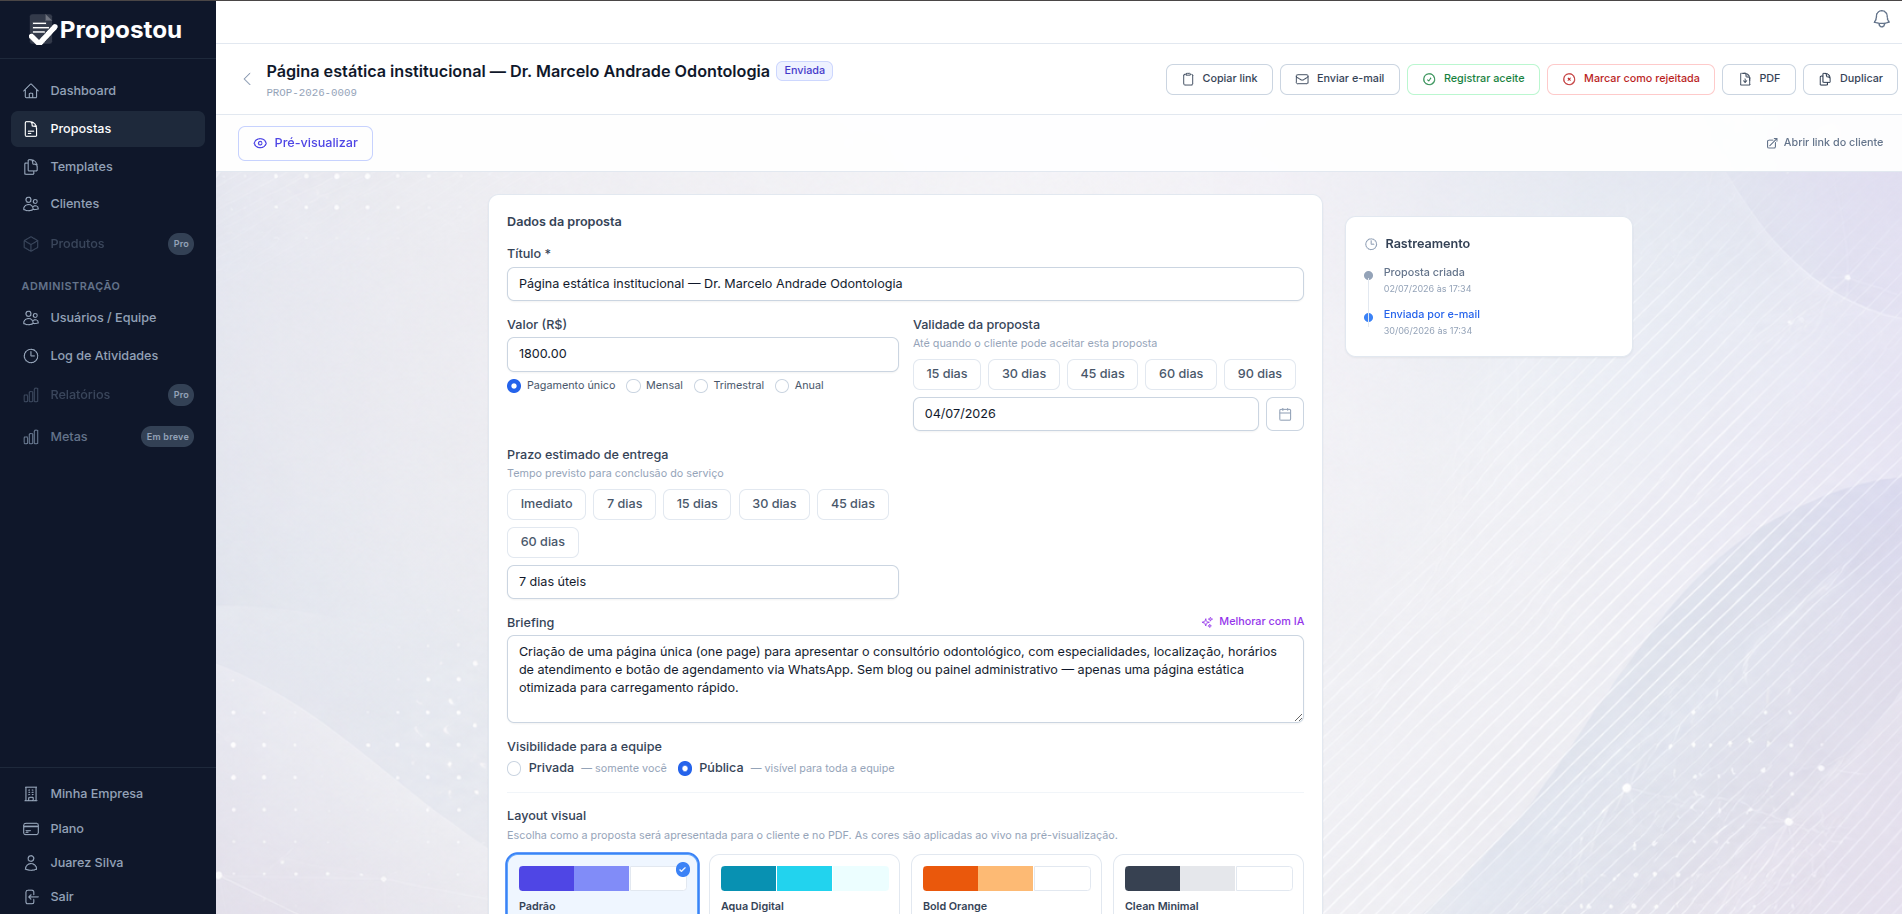The image size is (1902, 914).
Task: Select the Clean Minimal layout swatch
Action: click(x=1209, y=885)
